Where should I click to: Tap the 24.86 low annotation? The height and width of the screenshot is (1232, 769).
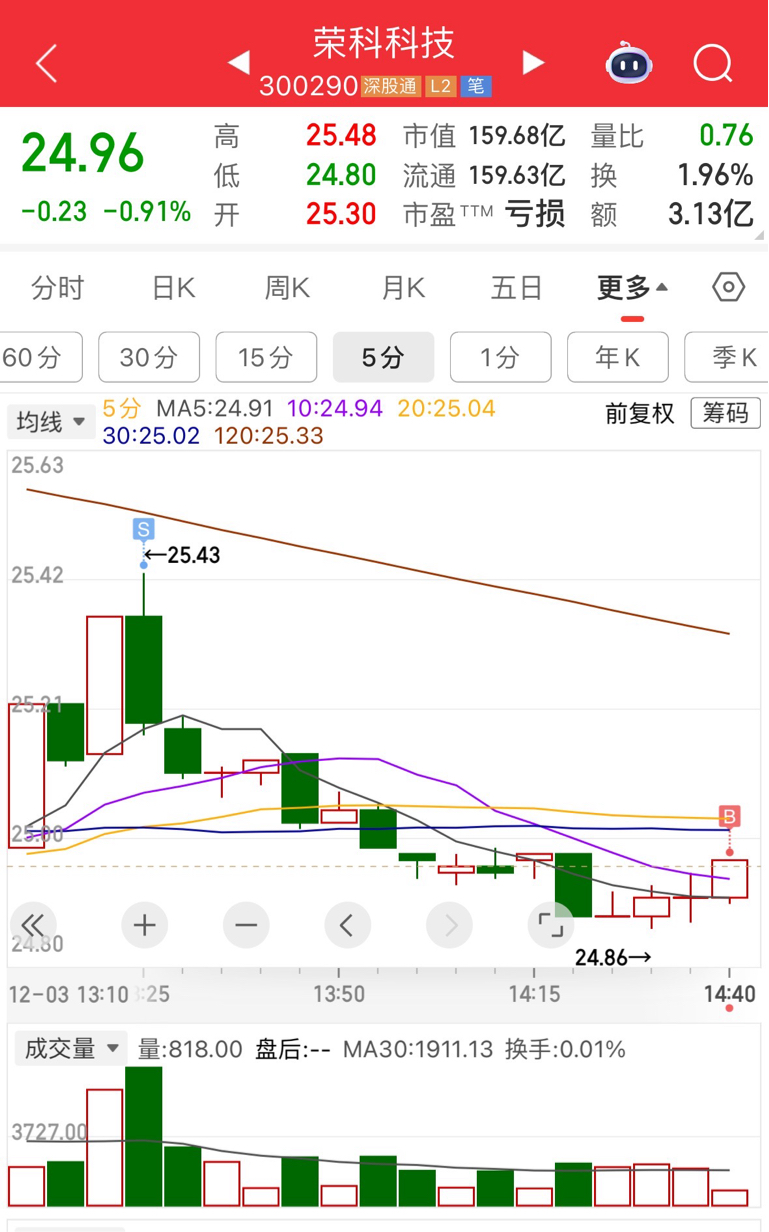614,958
